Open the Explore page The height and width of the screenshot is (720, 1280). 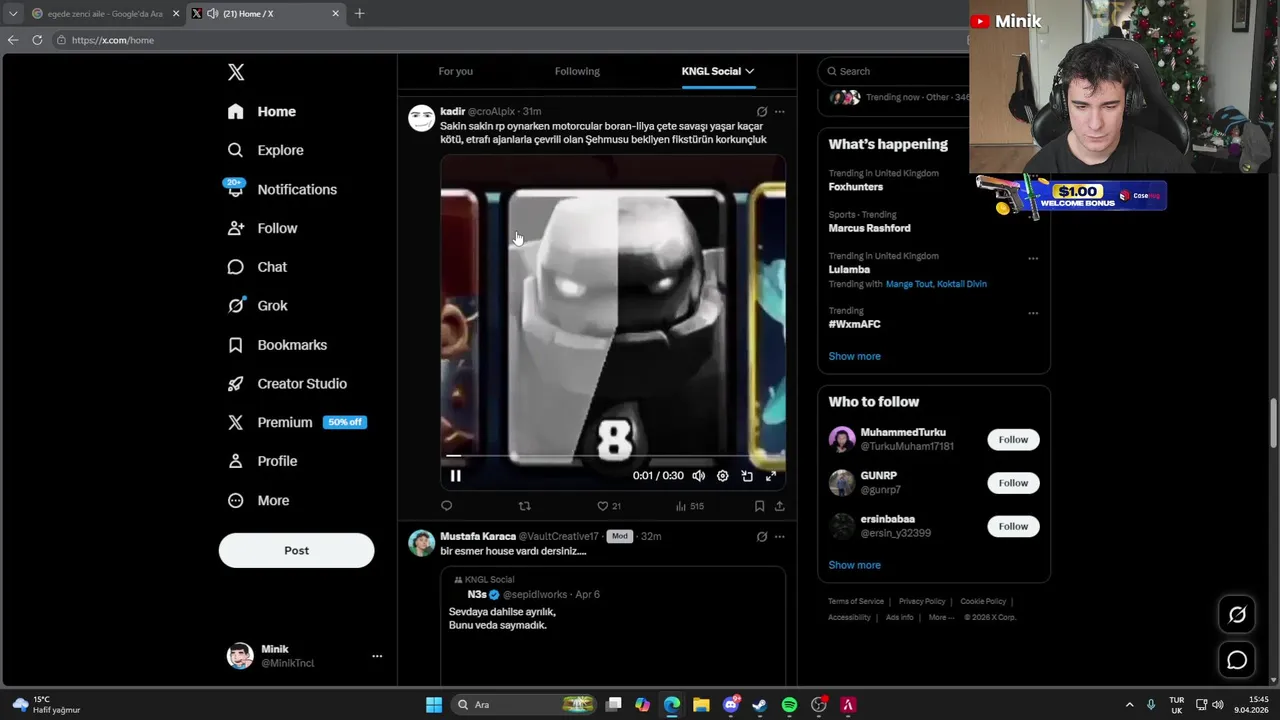point(265,150)
